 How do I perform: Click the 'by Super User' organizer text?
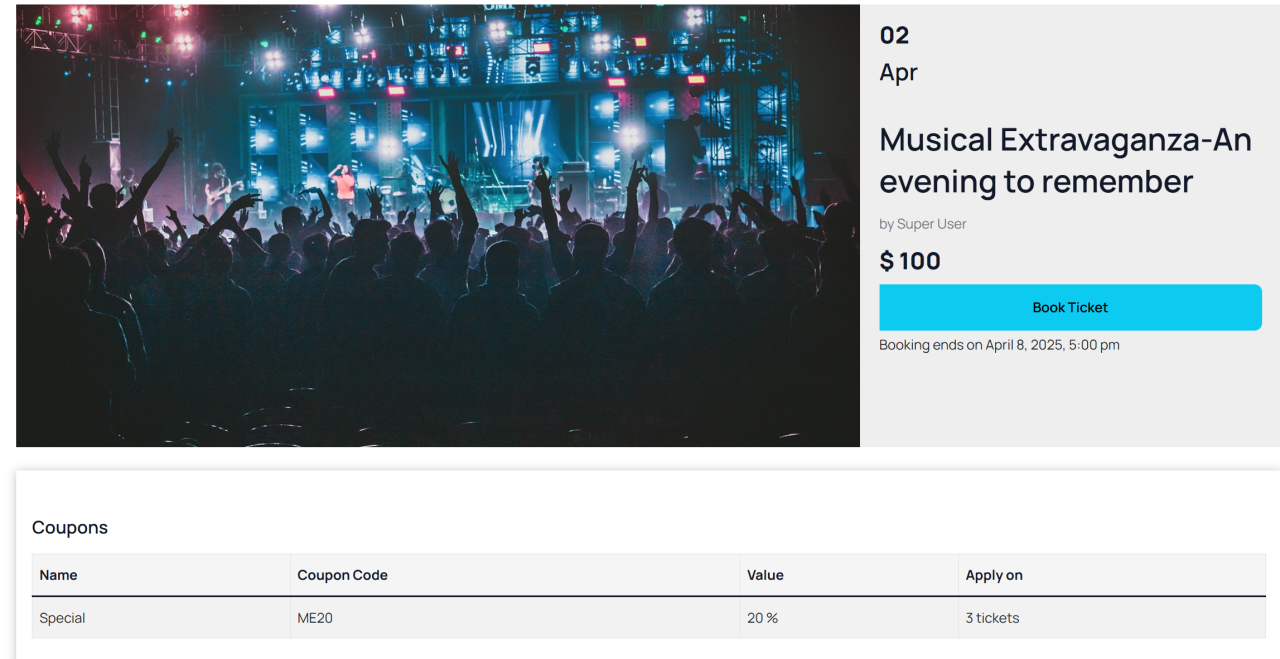coord(923,224)
